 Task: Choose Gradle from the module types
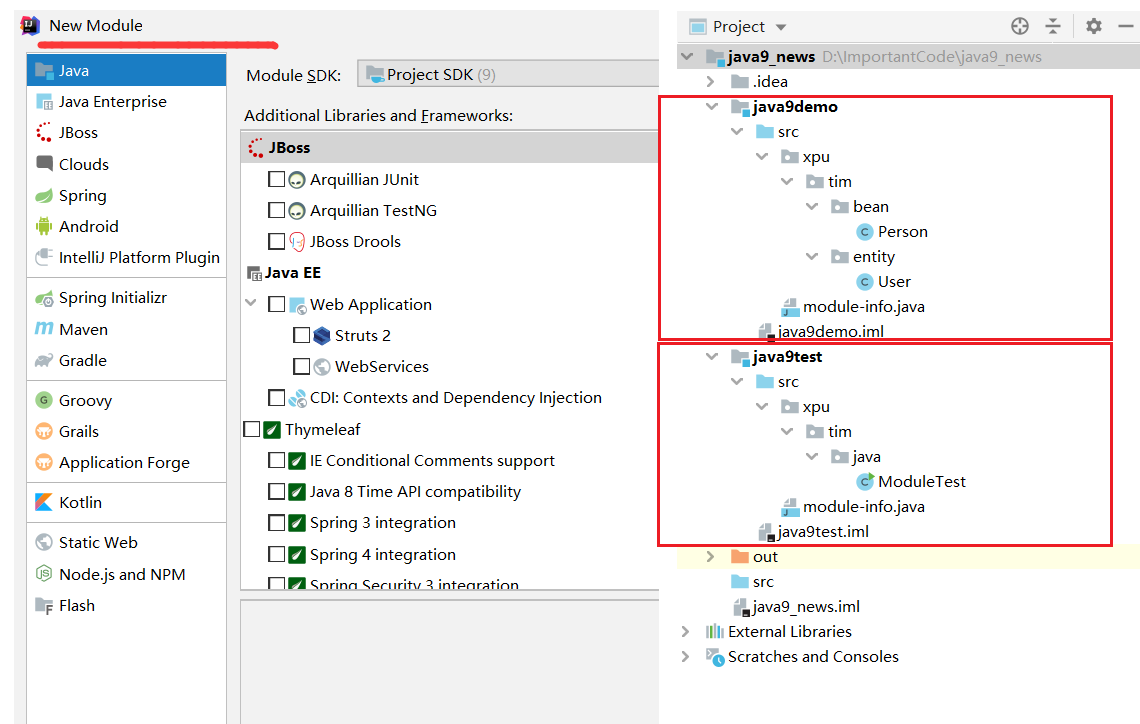[x=82, y=360]
